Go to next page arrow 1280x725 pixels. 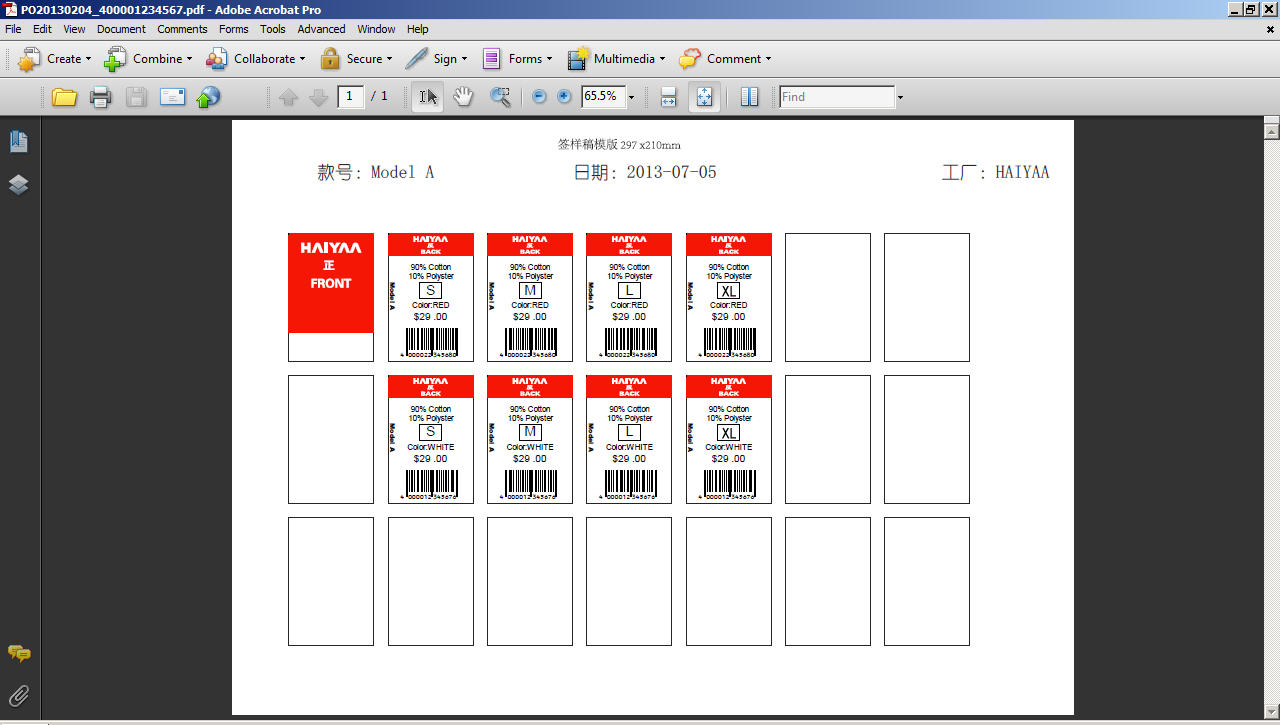click(x=319, y=97)
